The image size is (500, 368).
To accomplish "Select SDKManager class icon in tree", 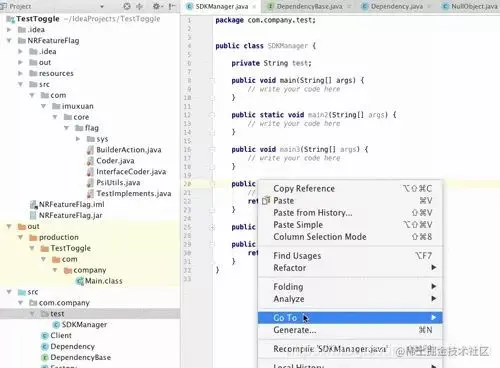I will 56,325.
